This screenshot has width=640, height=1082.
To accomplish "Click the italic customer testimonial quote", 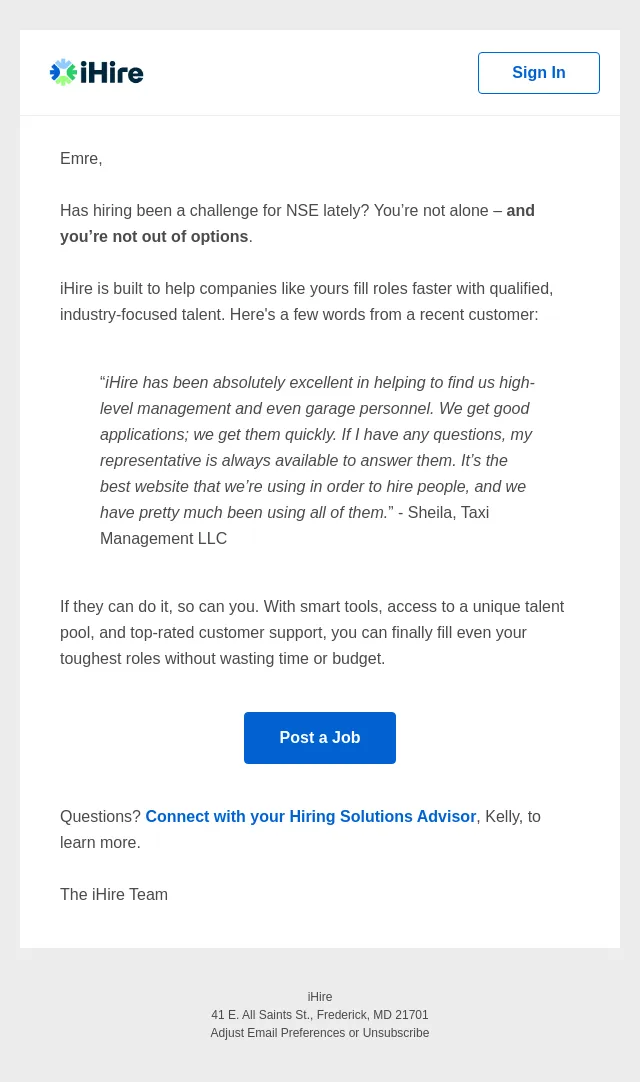I will (316, 447).
